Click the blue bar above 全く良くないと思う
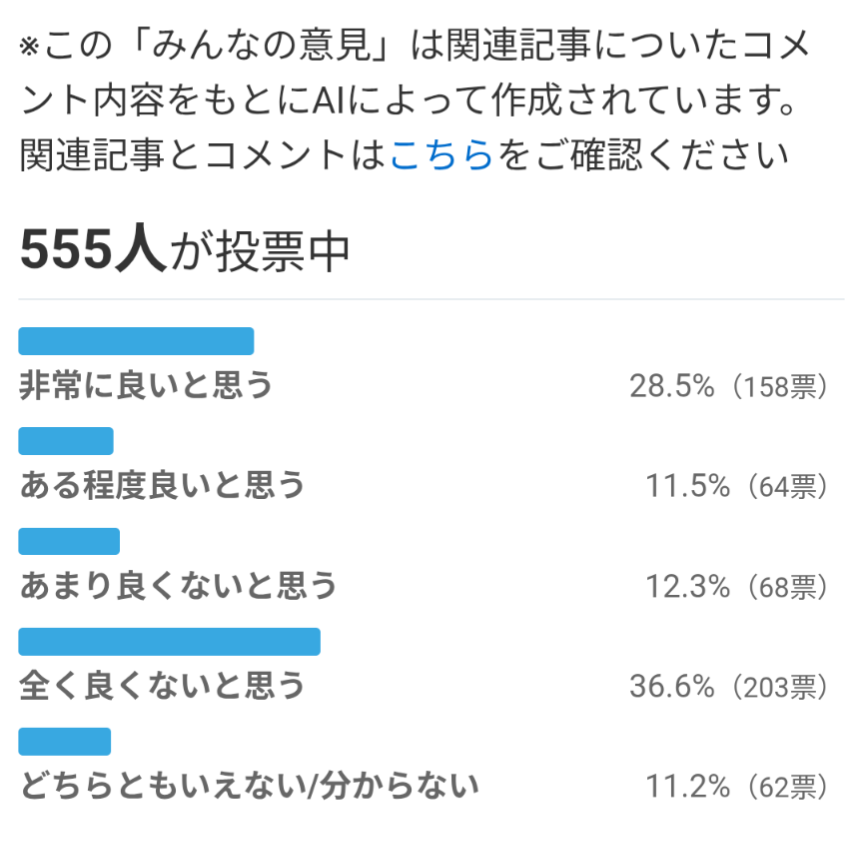863x842 pixels. pyautogui.click(x=170, y=642)
